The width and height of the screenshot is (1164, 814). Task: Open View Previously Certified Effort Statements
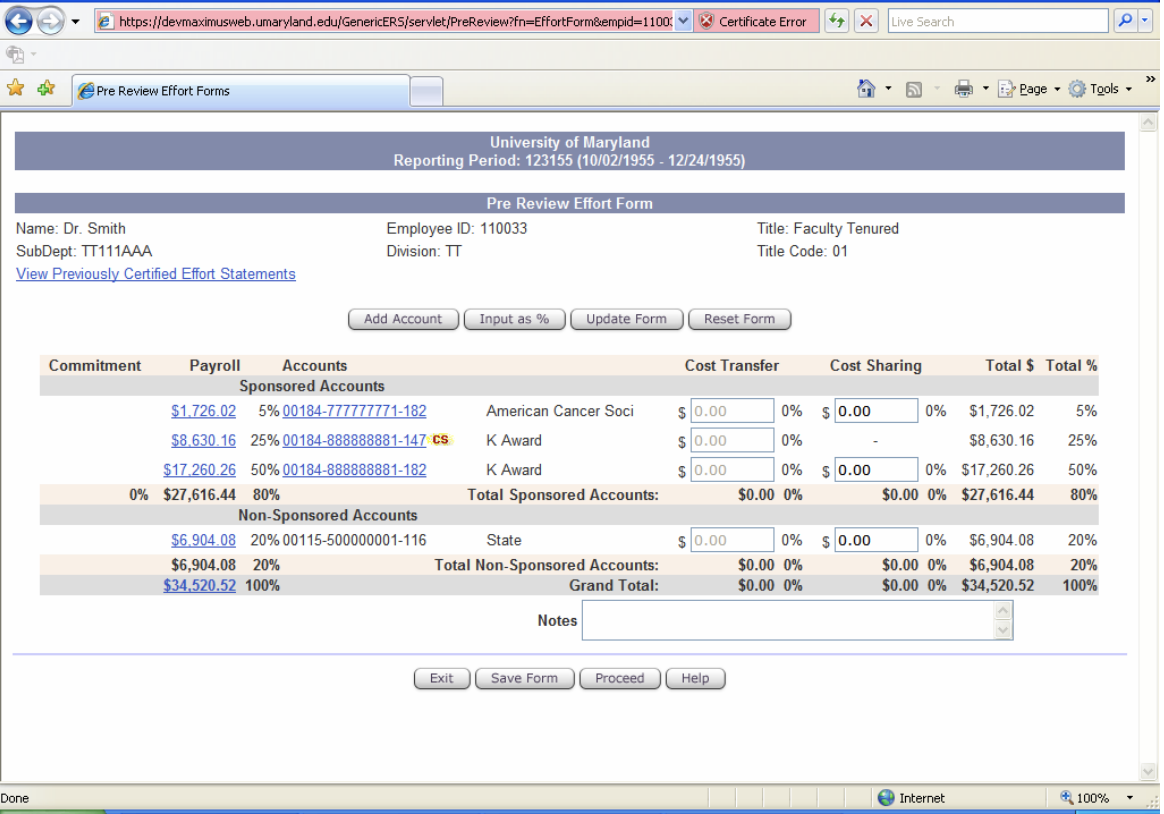(x=155, y=274)
